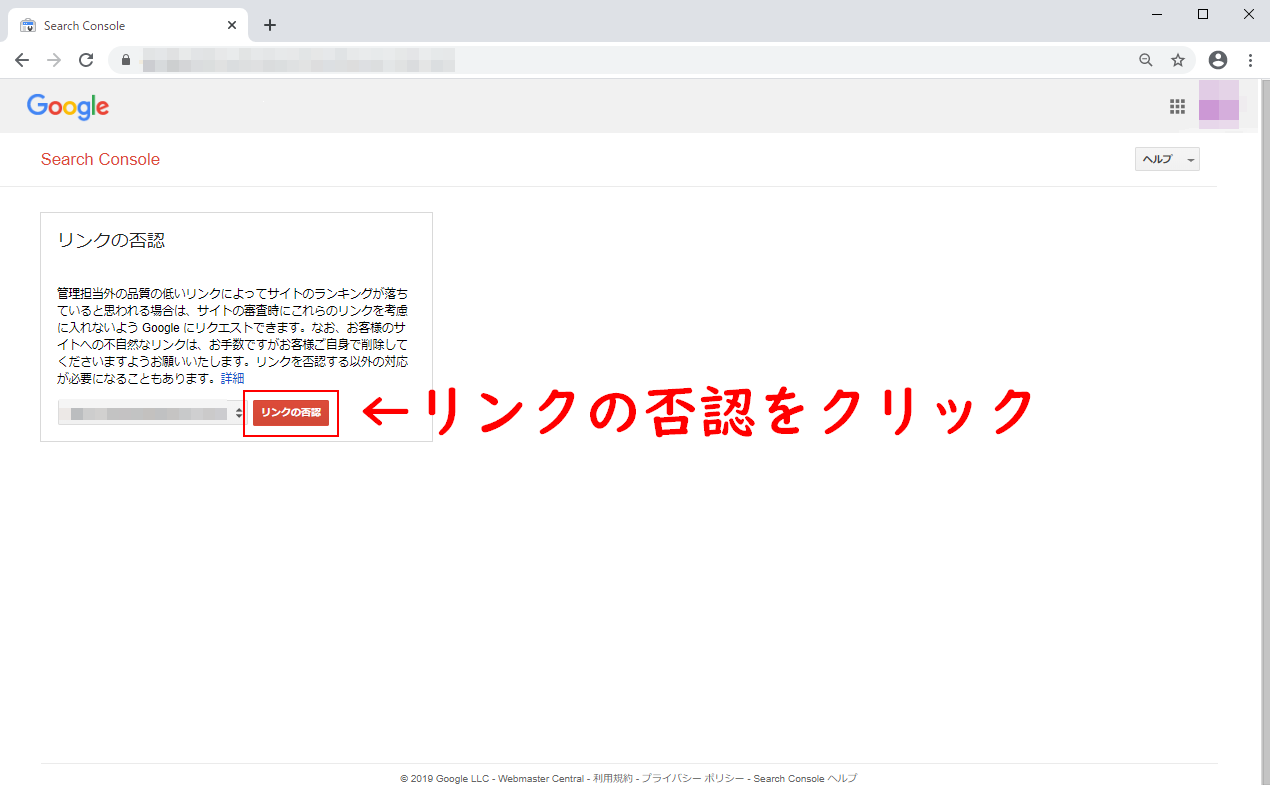Viewport: 1270px width, 785px height.
Task: Click the Google account avatar
Action: point(1219,105)
